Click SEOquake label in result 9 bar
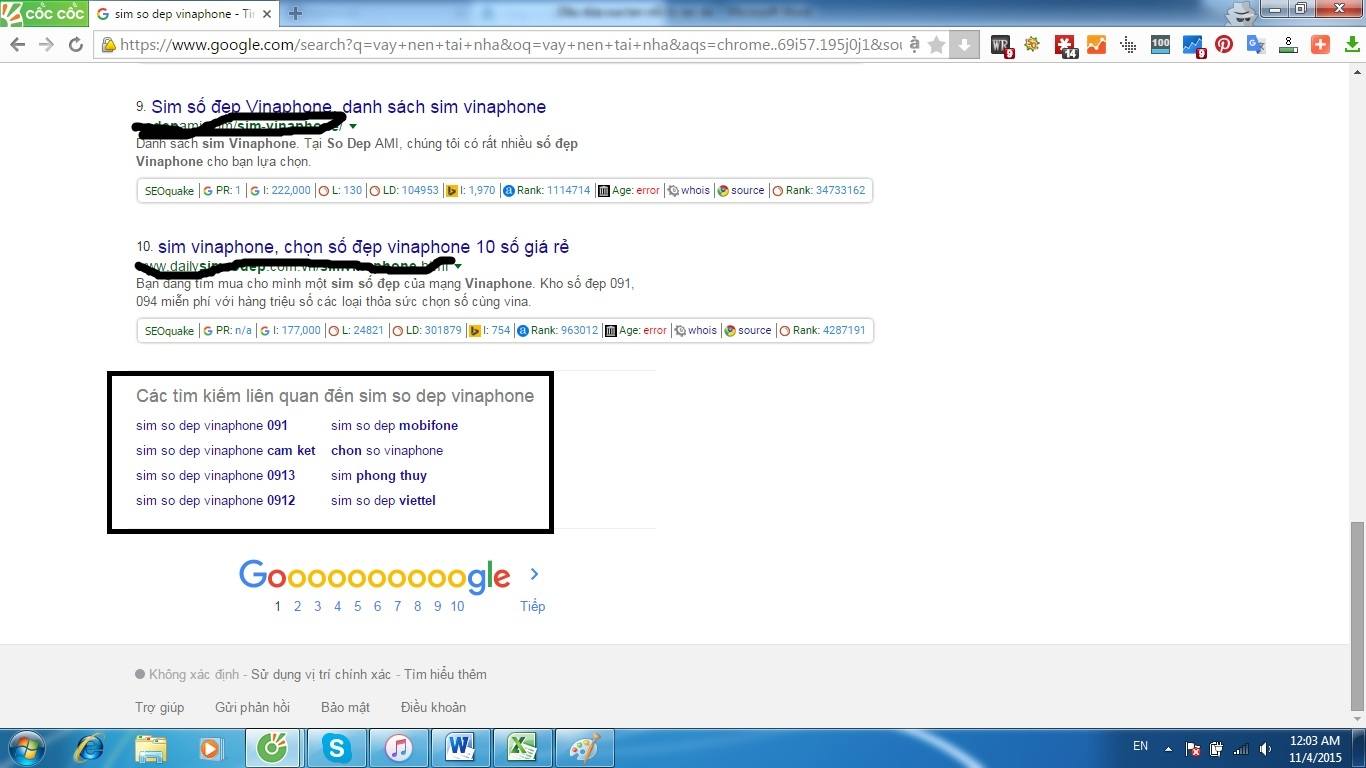Viewport: 1366px width, 768px height. click(x=169, y=191)
